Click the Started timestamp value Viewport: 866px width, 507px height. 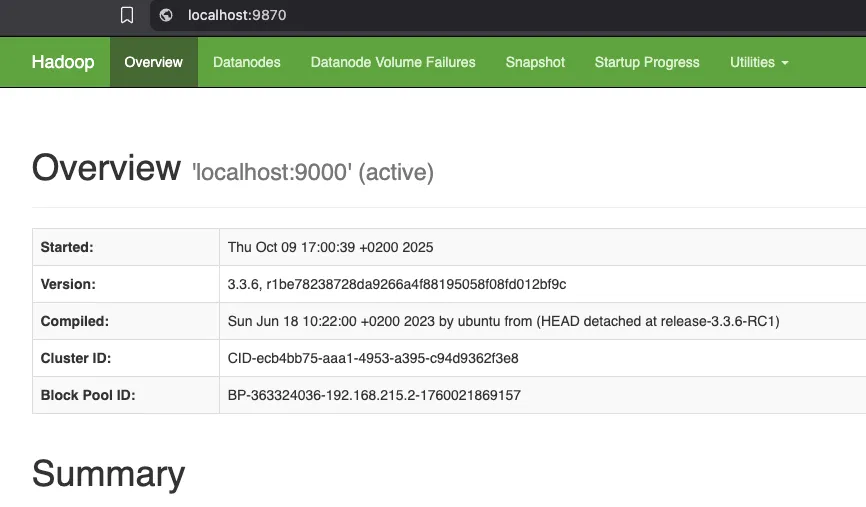click(330, 247)
